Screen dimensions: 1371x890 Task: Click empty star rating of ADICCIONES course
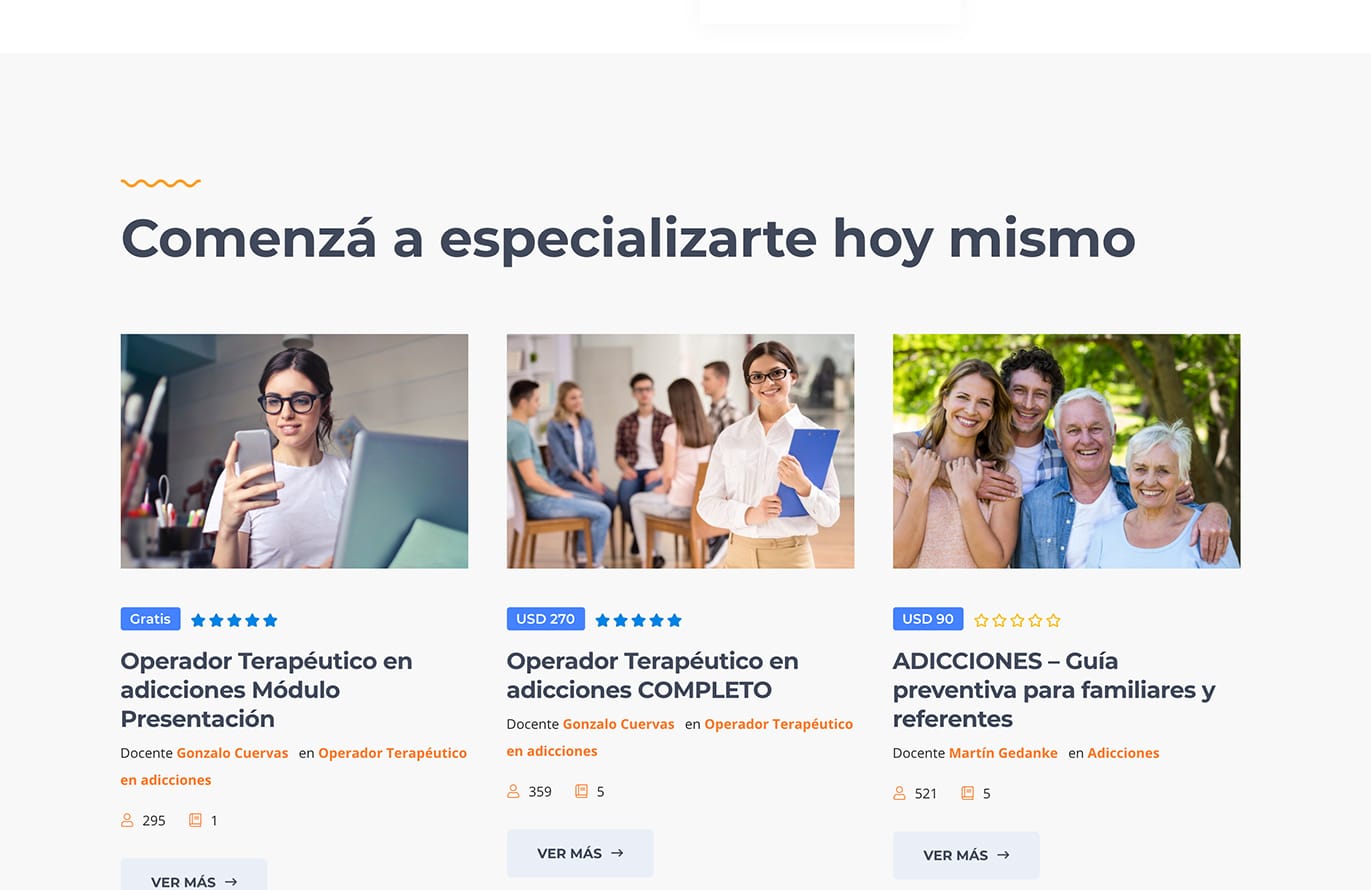click(x=1017, y=620)
